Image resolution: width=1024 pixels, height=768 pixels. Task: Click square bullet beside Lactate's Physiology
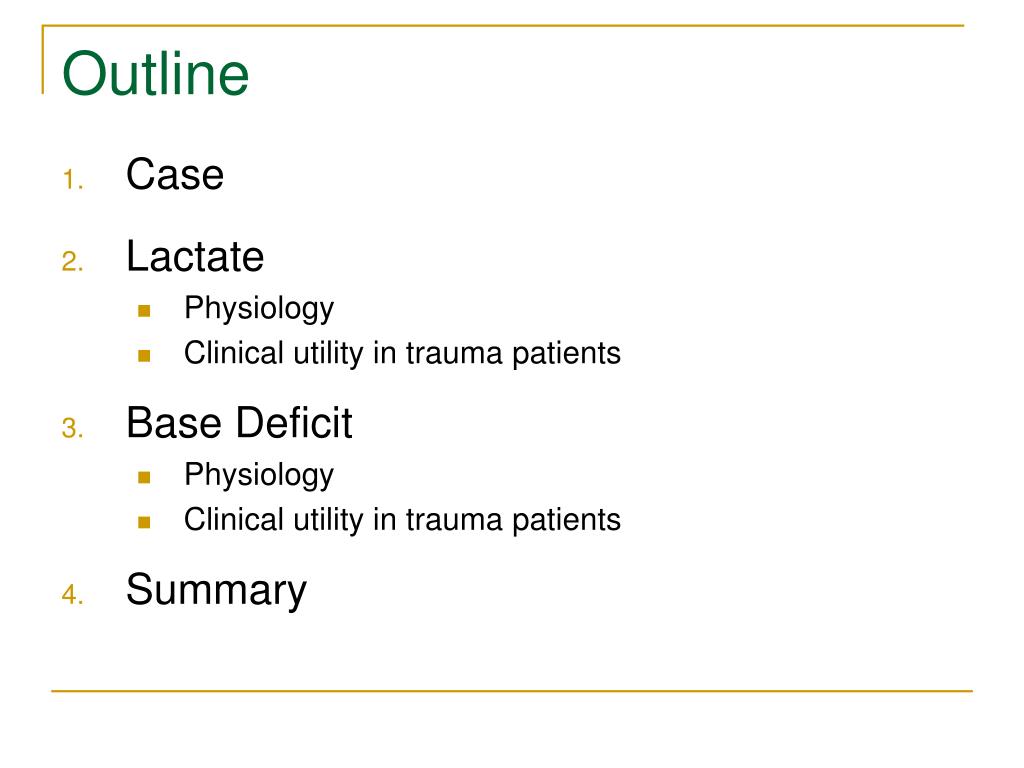tap(144, 311)
